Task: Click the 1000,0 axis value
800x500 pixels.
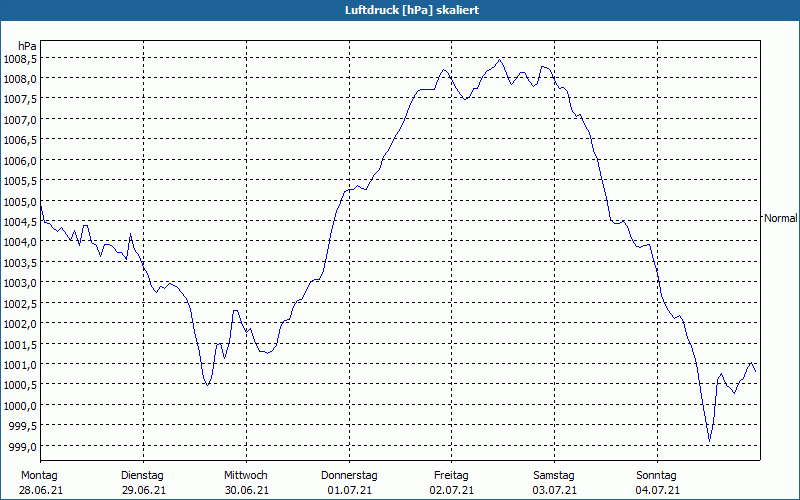Action: 20,406
